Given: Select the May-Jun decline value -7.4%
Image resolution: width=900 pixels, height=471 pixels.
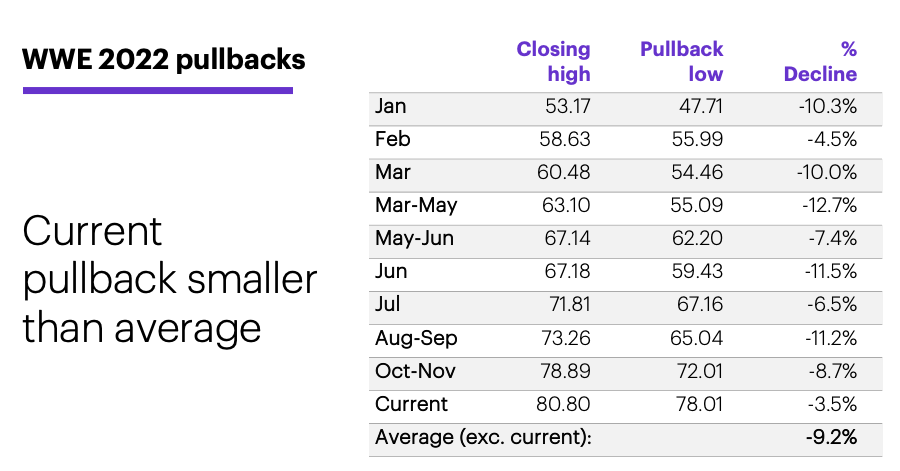Looking at the screenshot, I should tap(832, 238).
